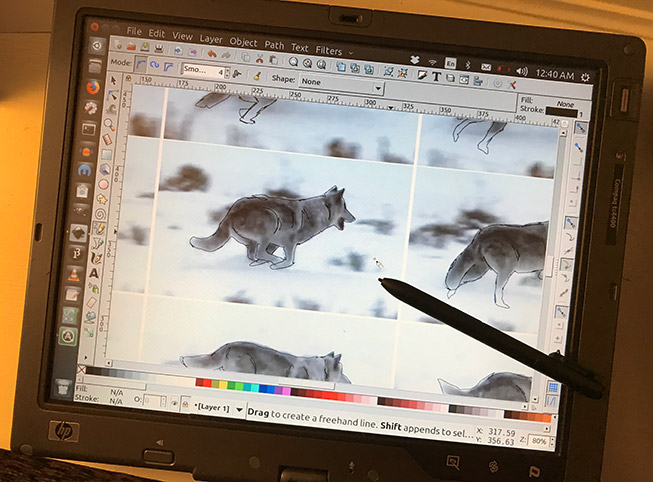The image size is (653, 482).
Task: Open the Shape dropdown showing None
Action: (x=341, y=85)
